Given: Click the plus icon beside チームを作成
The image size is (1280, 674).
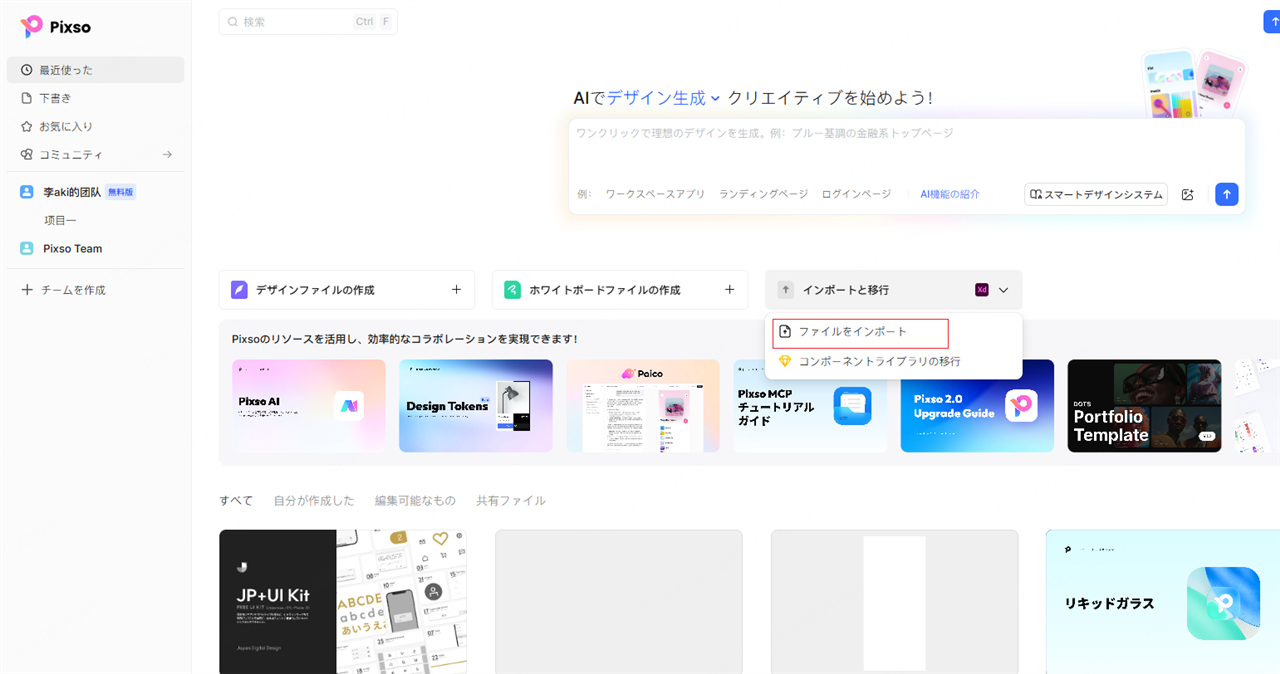Looking at the screenshot, I should click(x=27, y=290).
